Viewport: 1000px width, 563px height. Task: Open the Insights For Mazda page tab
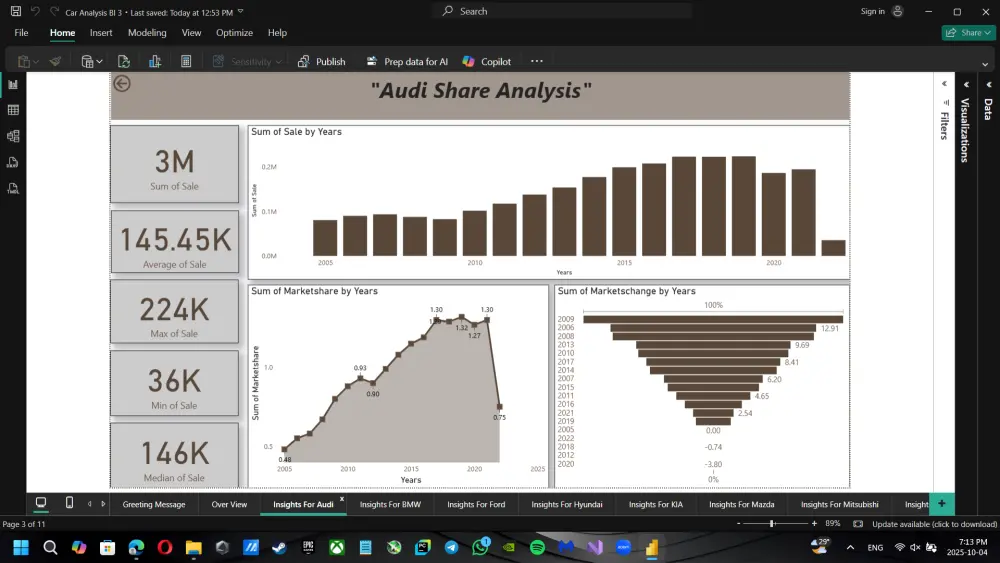pos(742,504)
